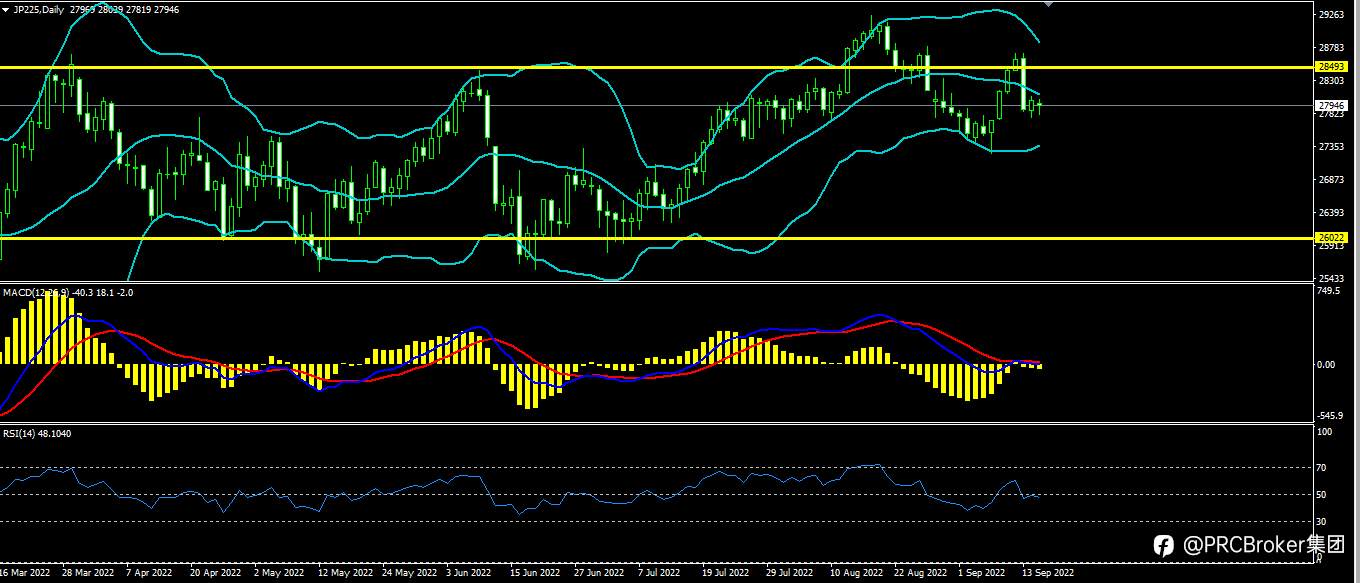Click the 3 Jun 2022 date label
Screen dimensions: 1360x583
[469, 573]
